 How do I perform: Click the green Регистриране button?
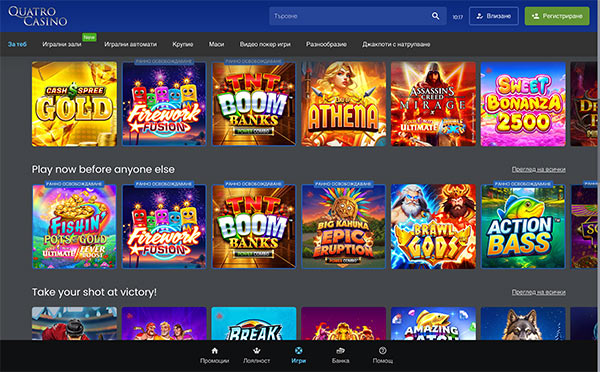(x=557, y=16)
